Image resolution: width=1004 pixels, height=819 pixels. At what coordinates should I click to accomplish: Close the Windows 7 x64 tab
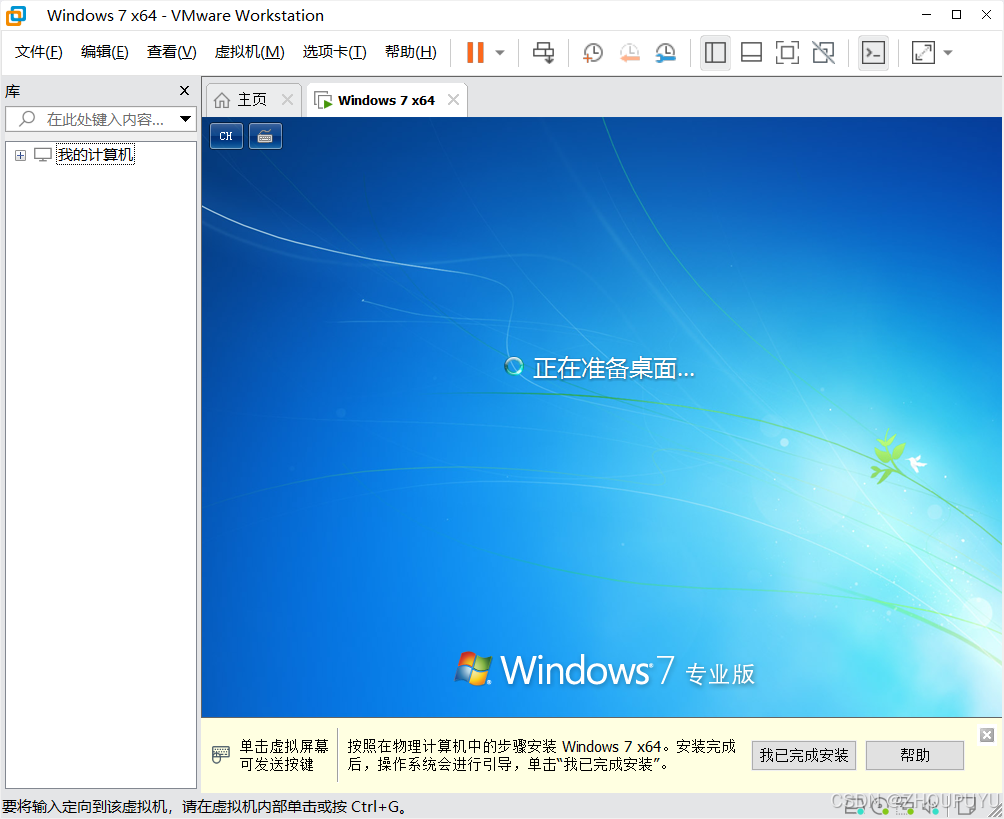(x=453, y=100)
